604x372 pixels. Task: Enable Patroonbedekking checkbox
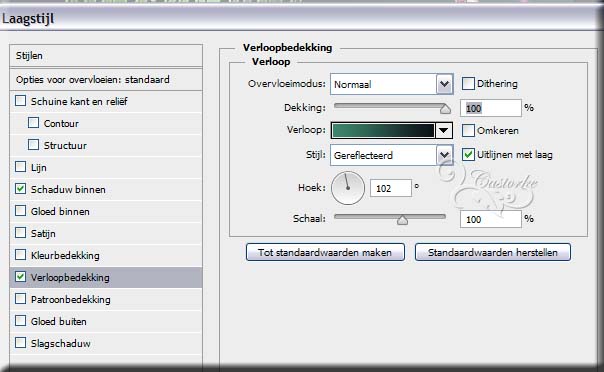[20, 298]
